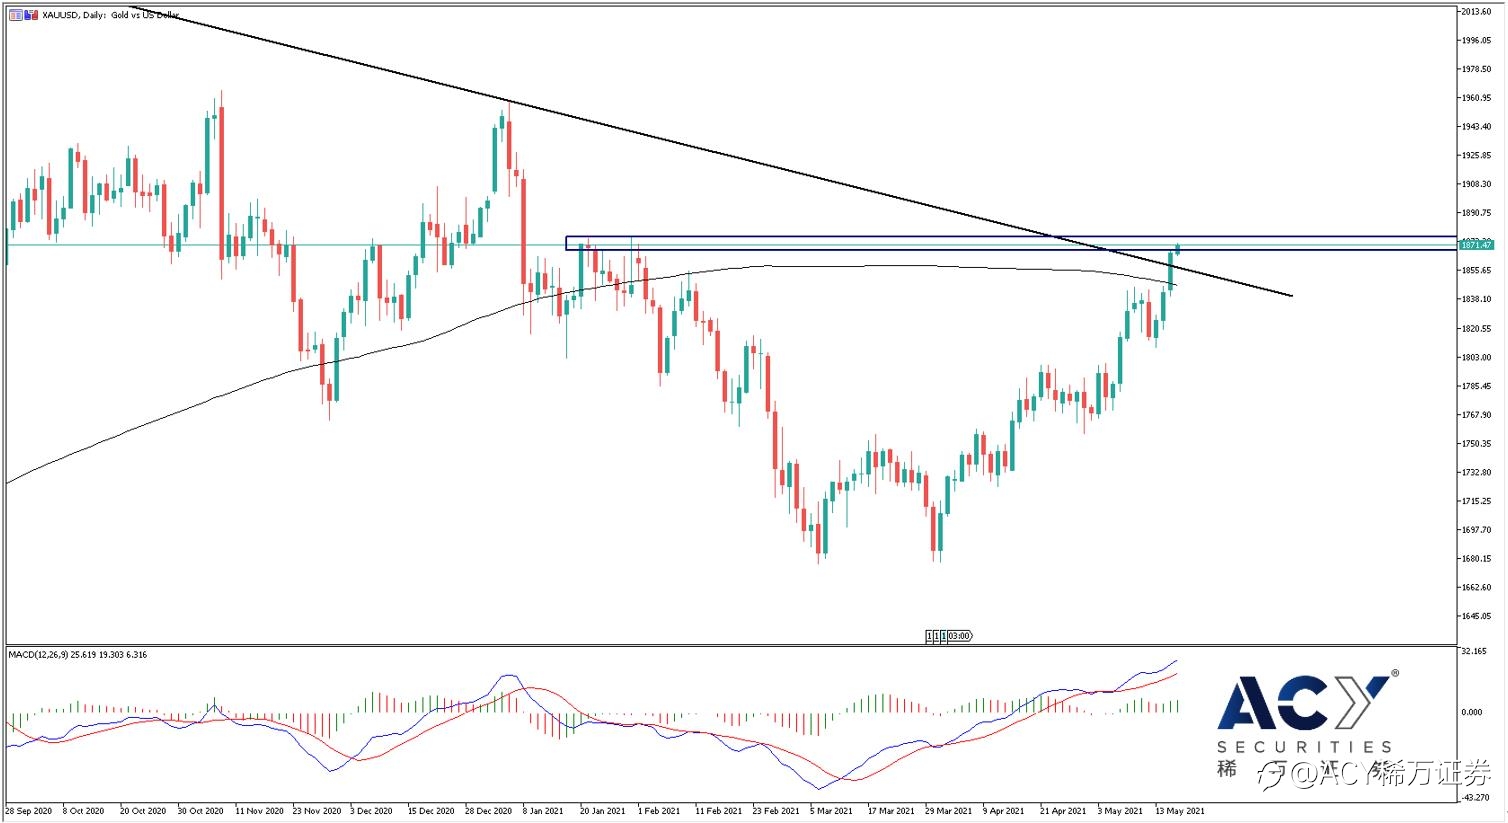Click the MACD scale value 0.000
The image size is (1508, 823).
[x=1471, y=712]
